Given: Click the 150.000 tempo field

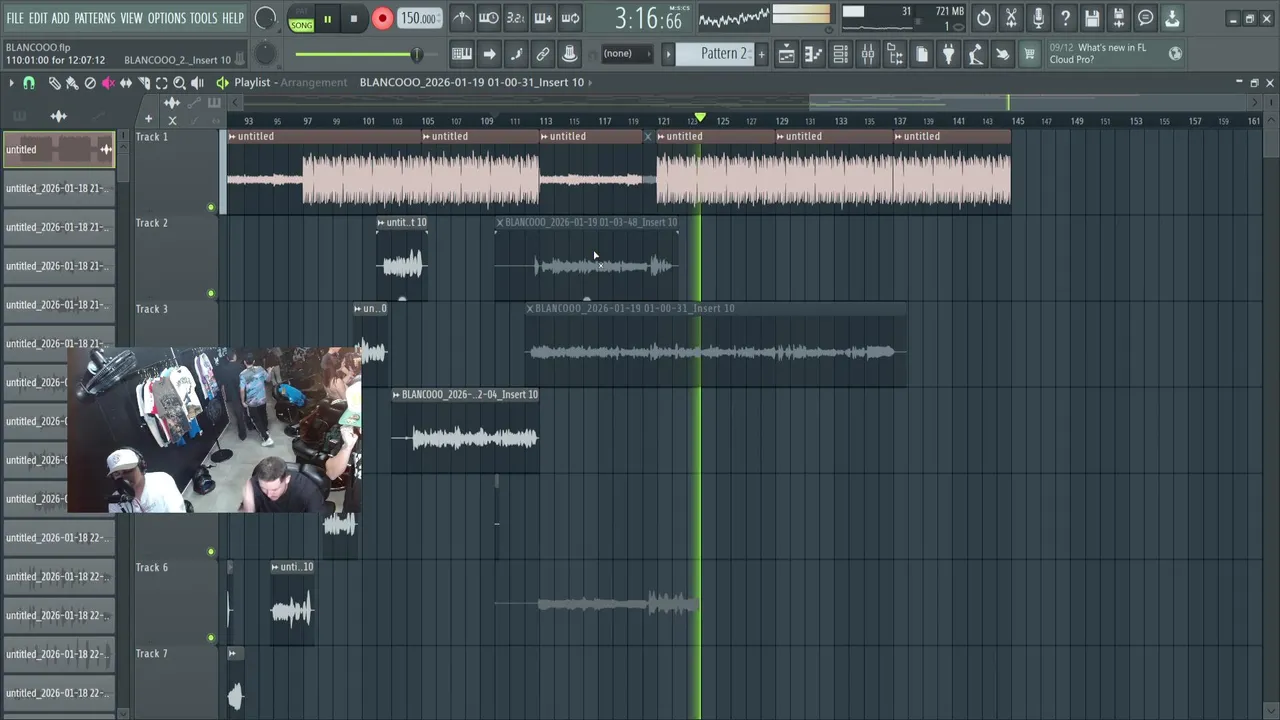Looking at the screenshot, I should [x=420, y=19].
